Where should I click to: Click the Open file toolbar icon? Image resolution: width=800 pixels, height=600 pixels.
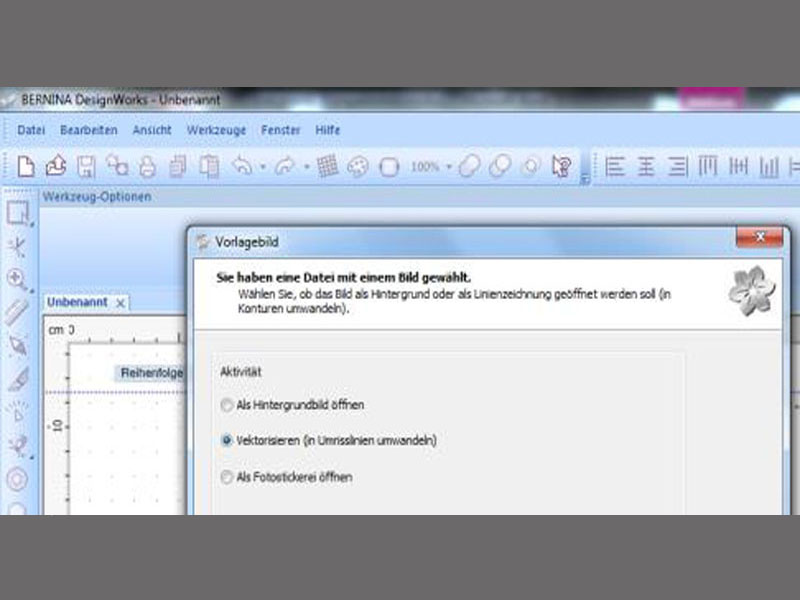pos(56,166)
